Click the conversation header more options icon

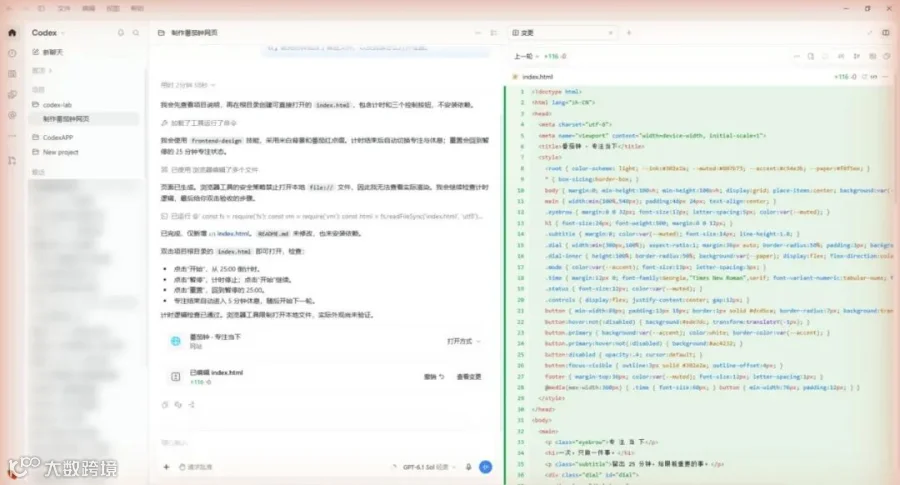click(478, 33)
